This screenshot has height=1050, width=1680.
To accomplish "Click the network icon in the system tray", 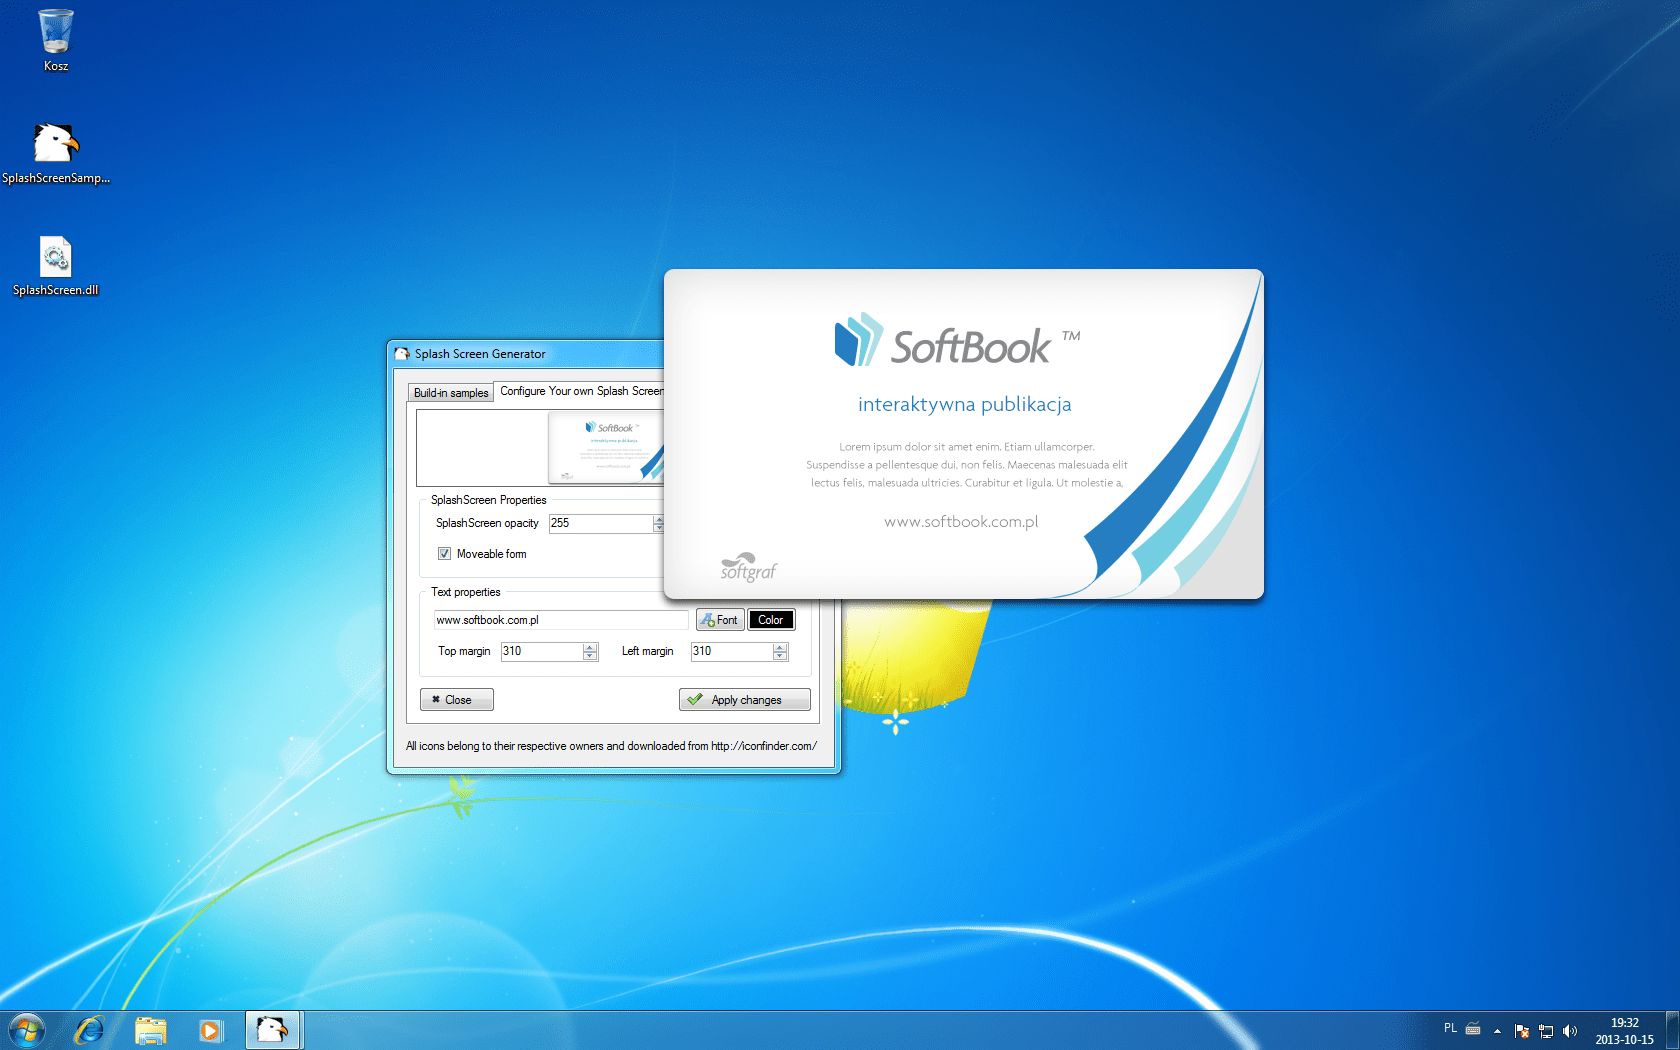I will 1546,1030.
